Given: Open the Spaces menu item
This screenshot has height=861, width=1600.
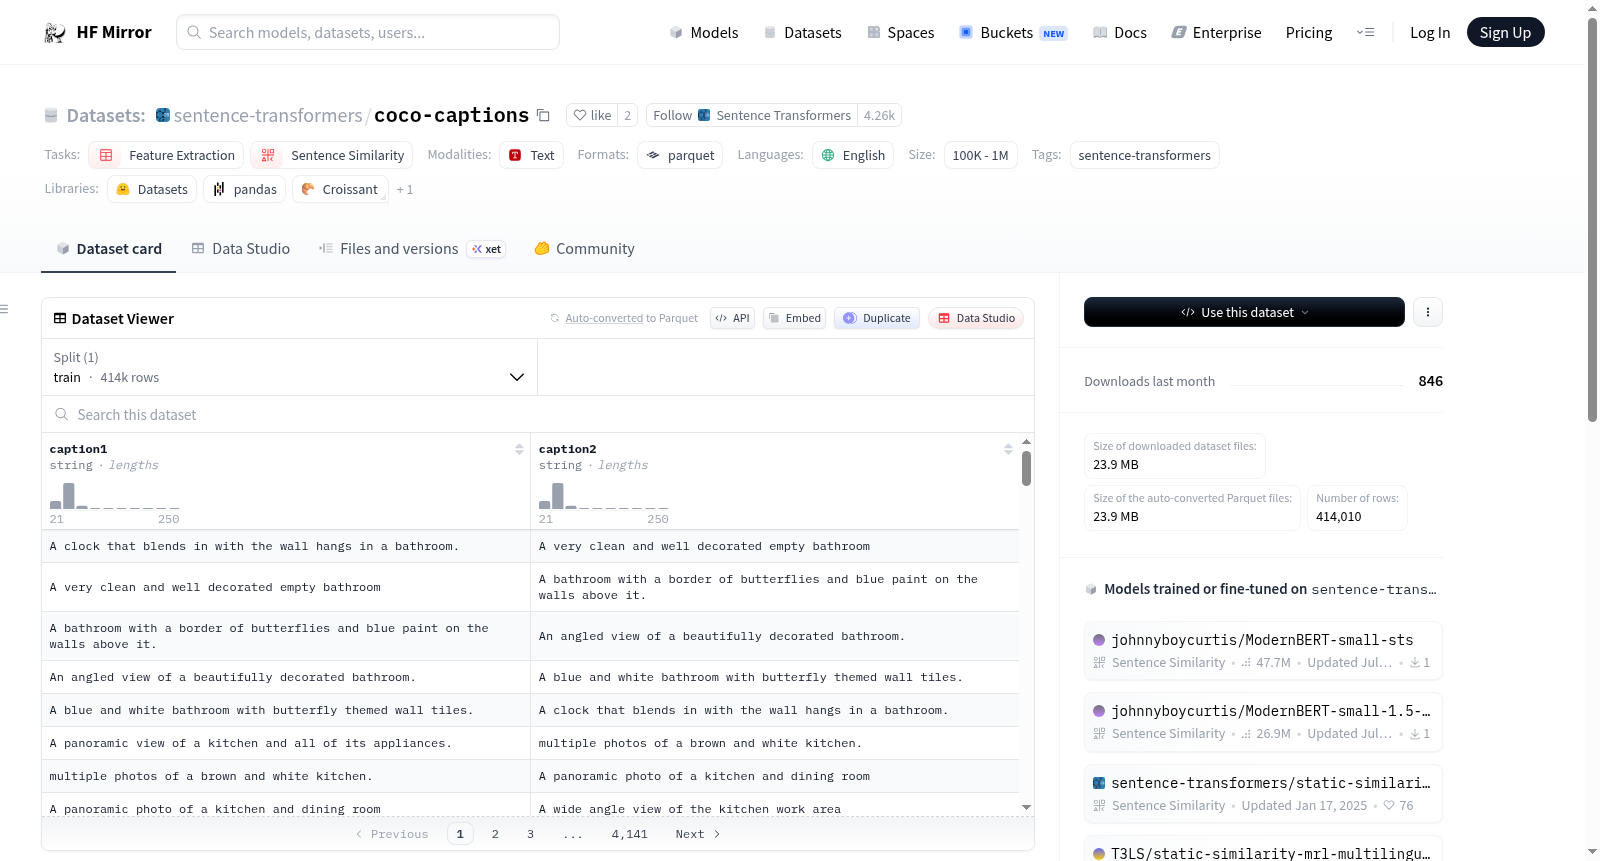Looking at the screenshot, I should (x=900, y=33).
